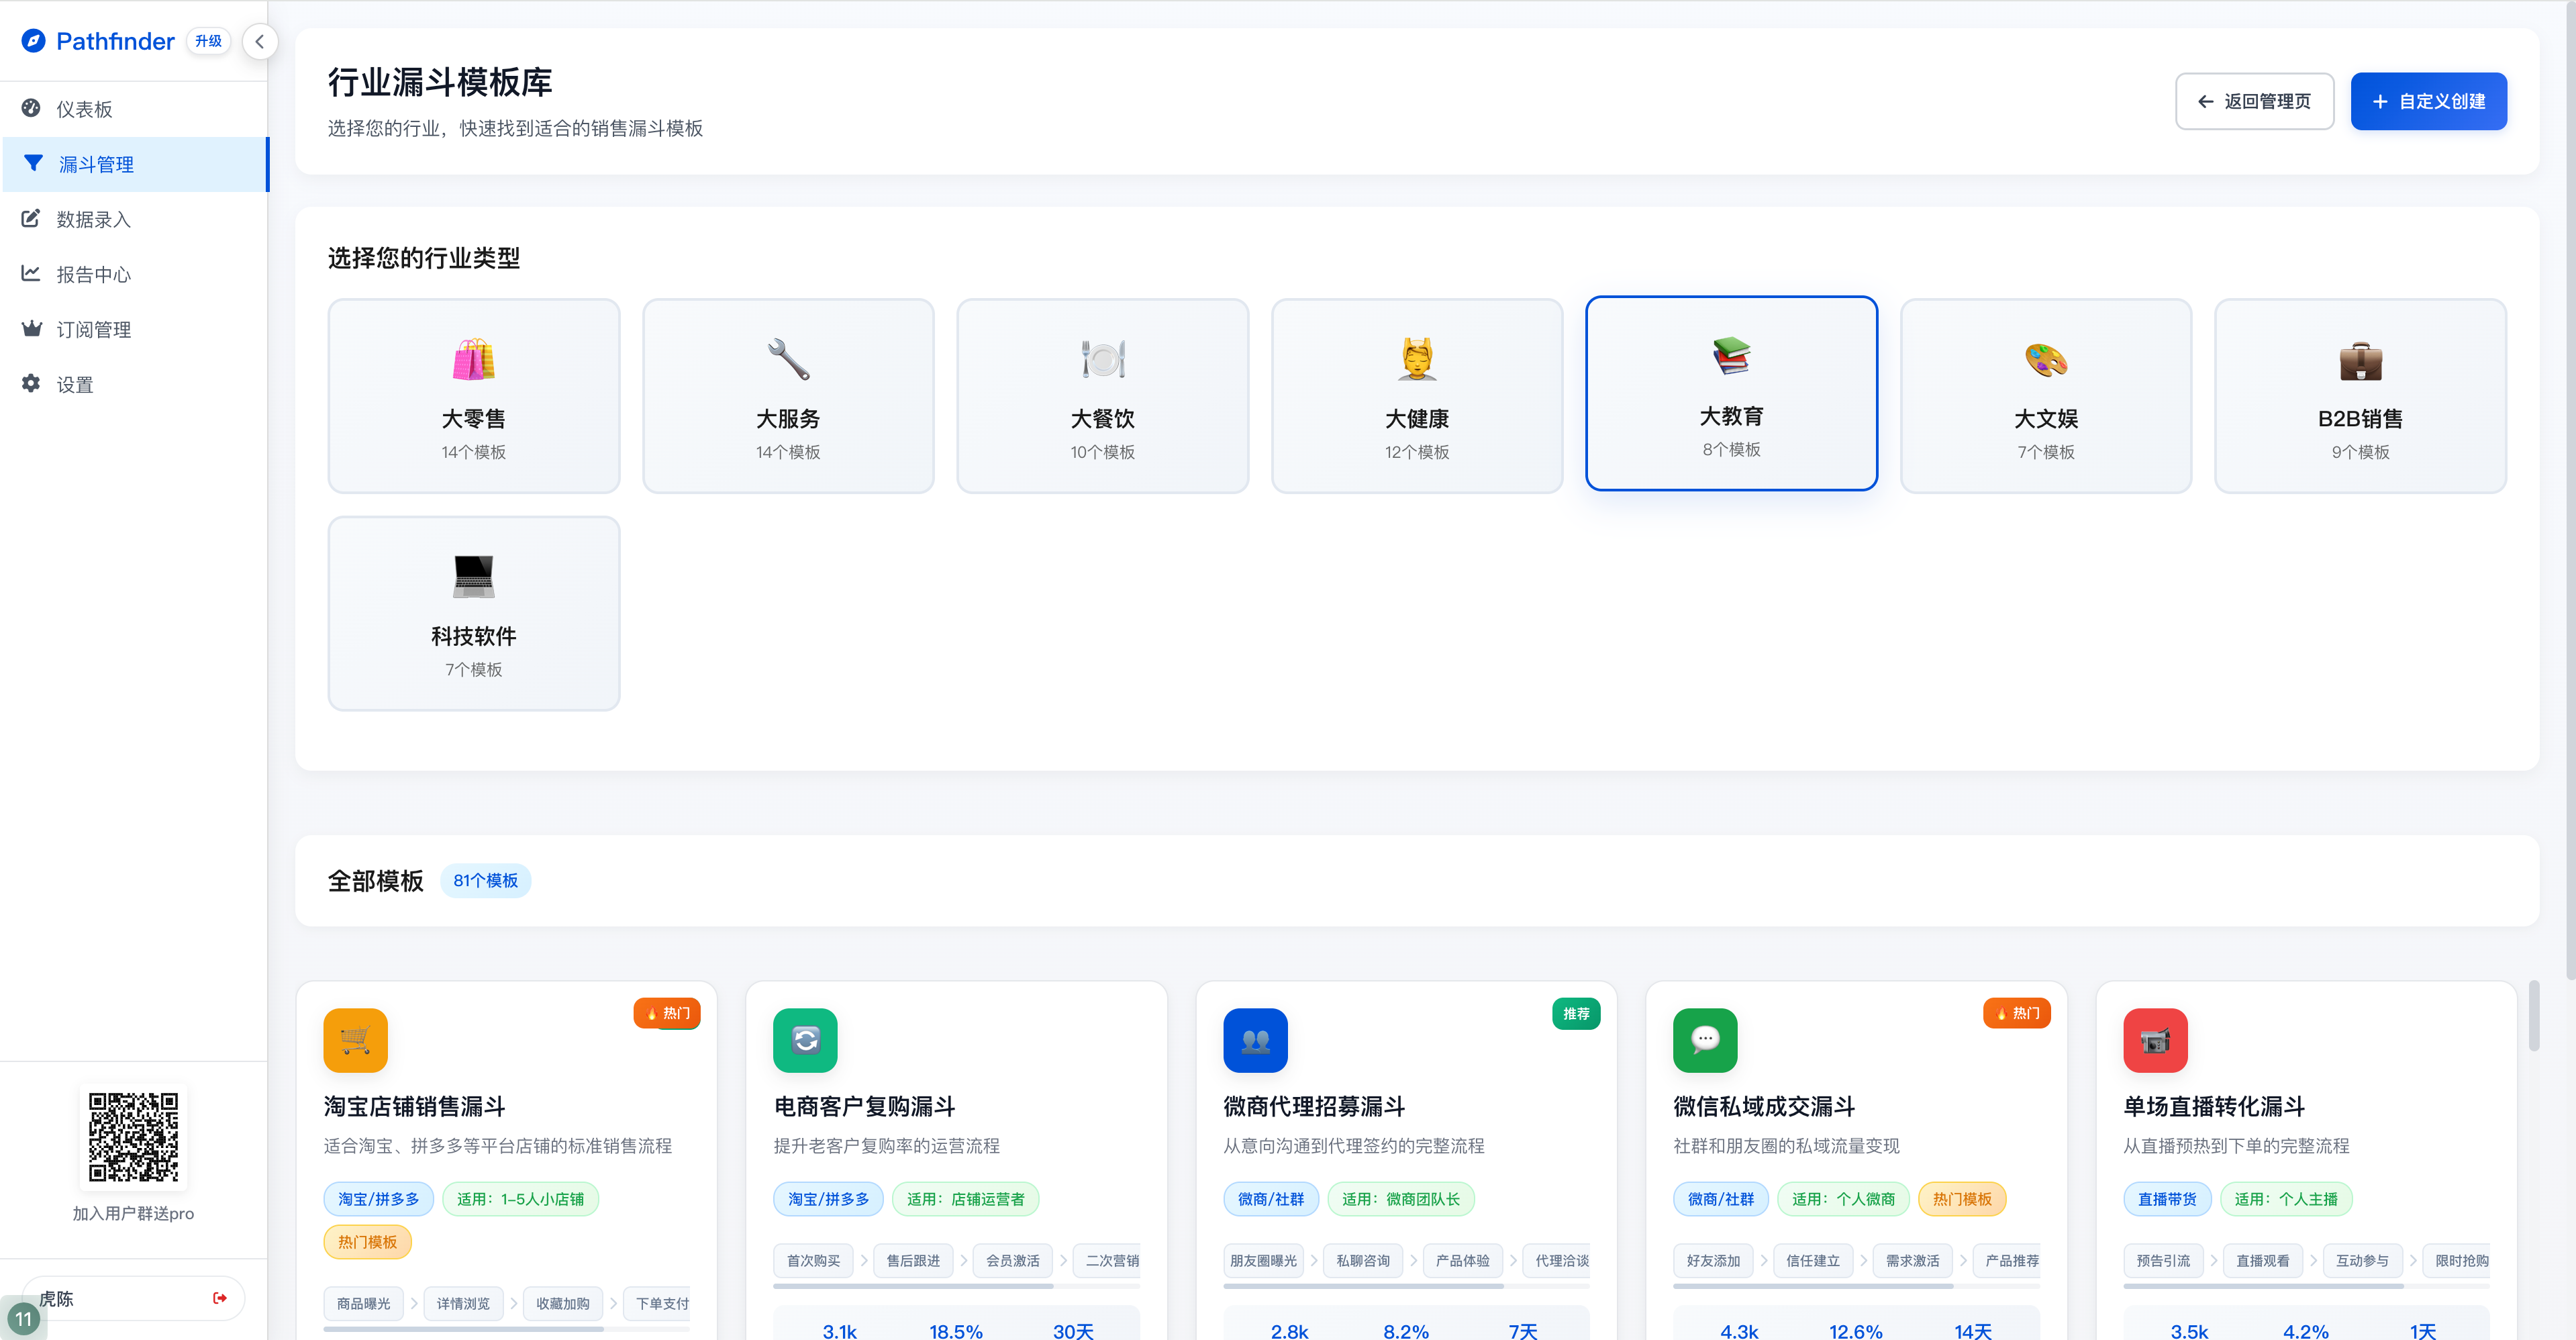Open the 报告中心 chart icon

coord(31,273)
